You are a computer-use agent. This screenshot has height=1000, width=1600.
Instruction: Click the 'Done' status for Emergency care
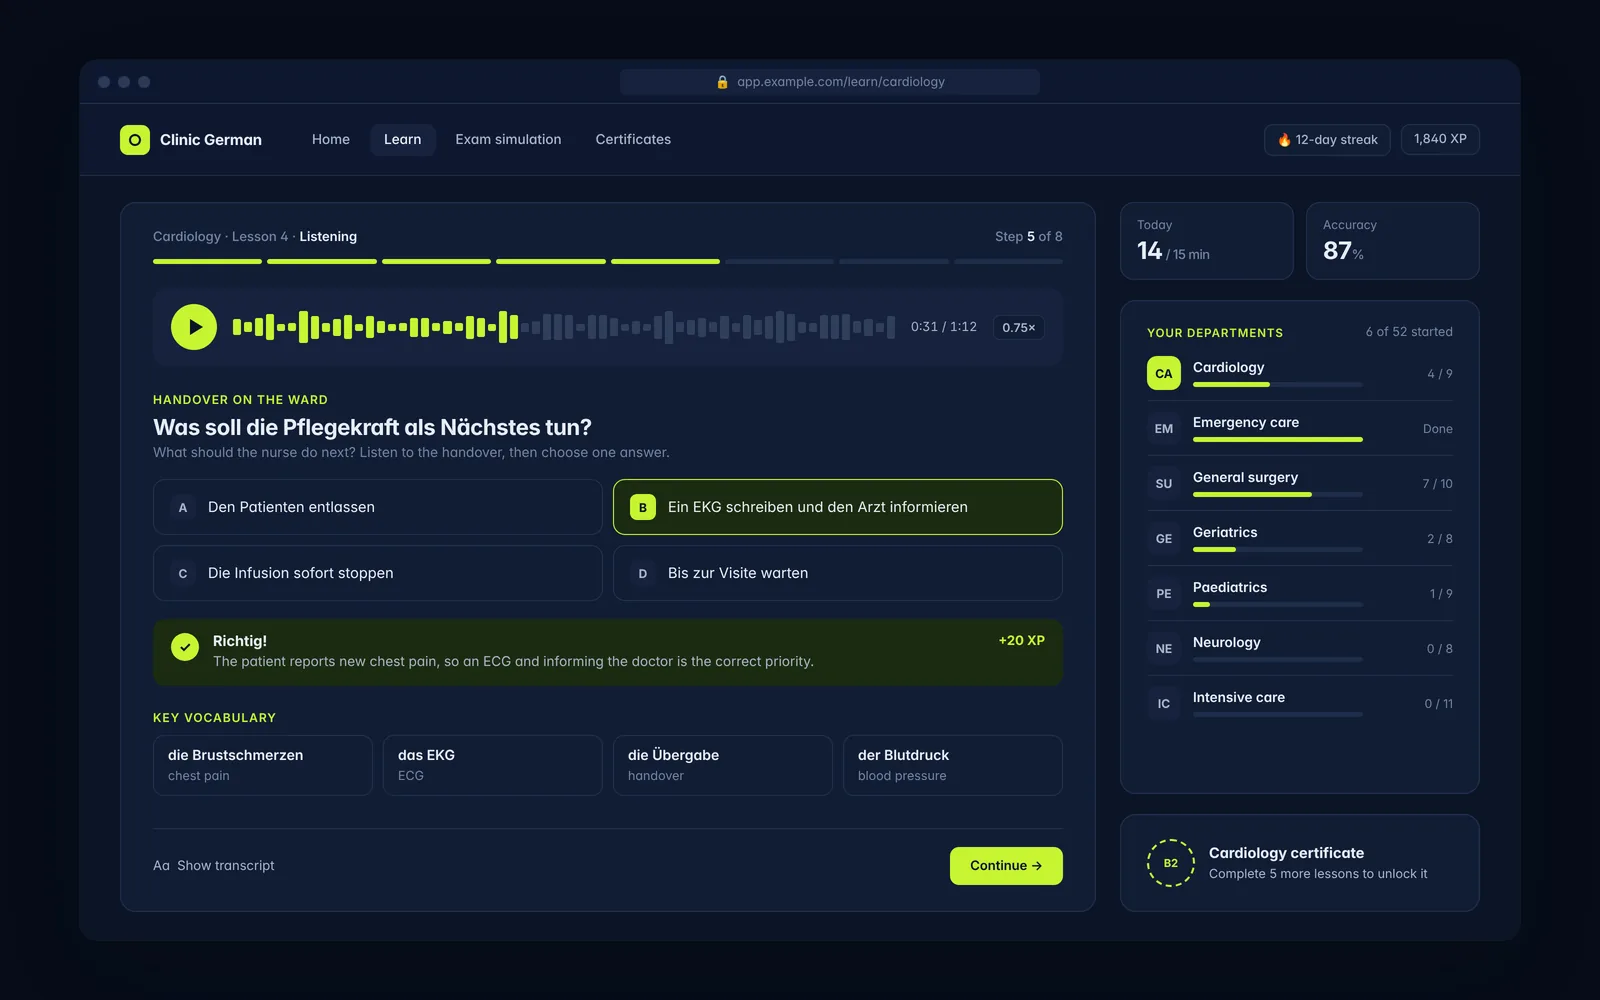[x=1438, y=429]
